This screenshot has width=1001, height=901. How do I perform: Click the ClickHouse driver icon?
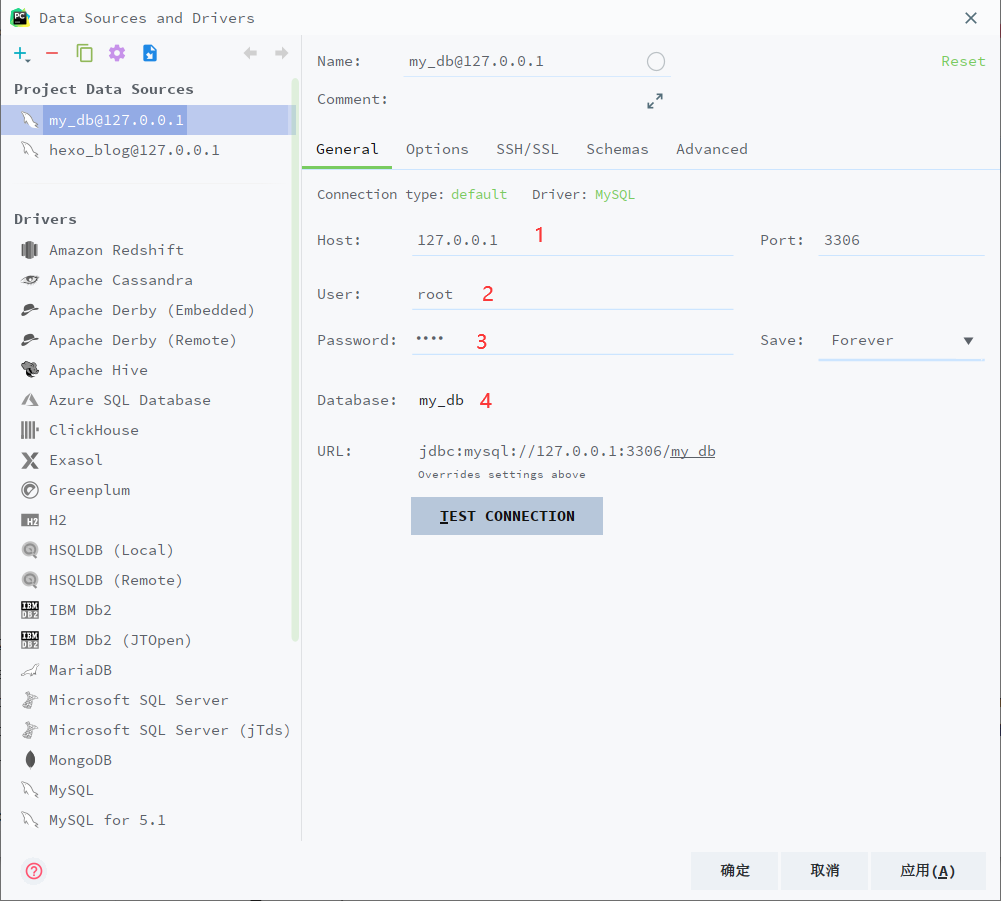coord(29,430)
